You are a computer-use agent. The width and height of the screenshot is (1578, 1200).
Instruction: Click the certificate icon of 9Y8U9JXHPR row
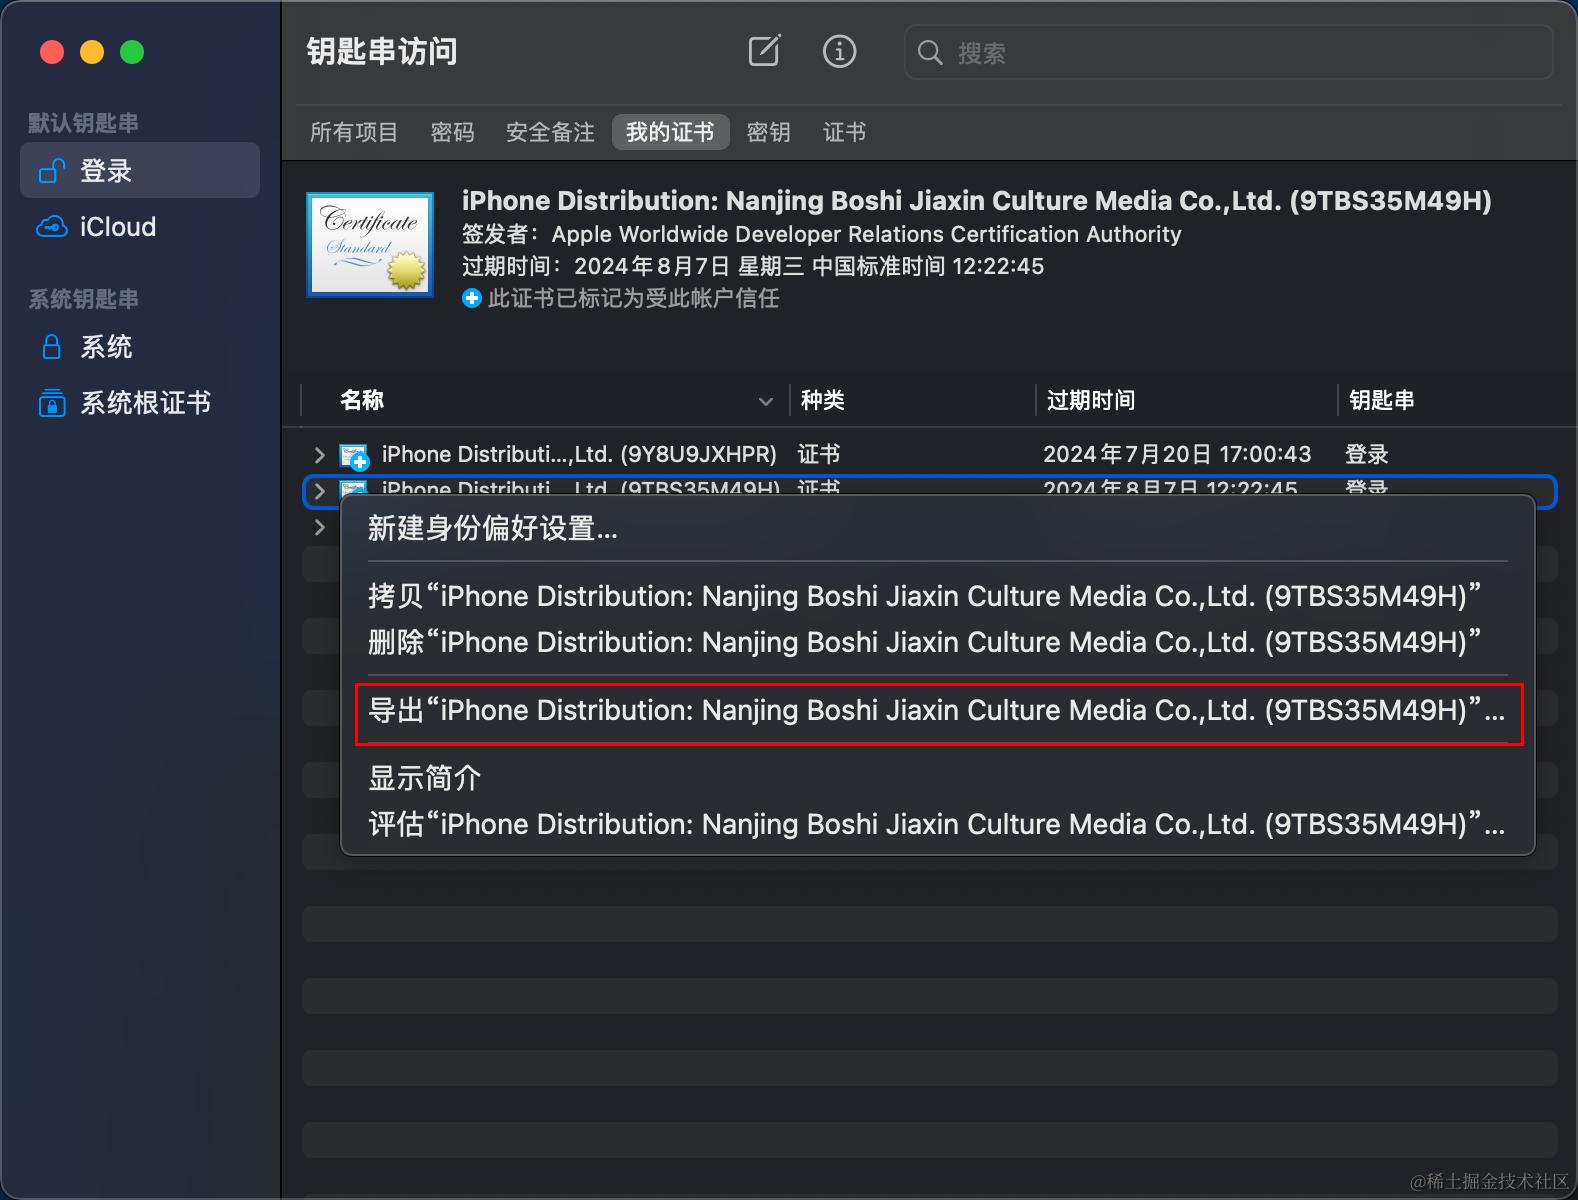[x=354, y=456]
